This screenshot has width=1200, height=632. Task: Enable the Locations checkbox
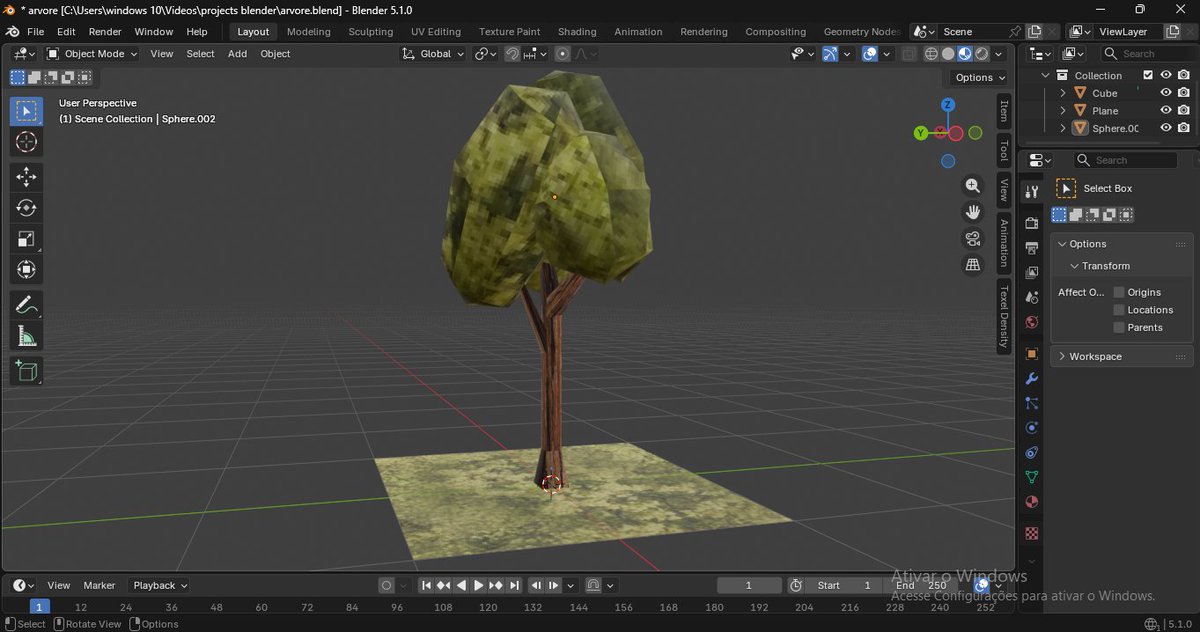(1119, 310)
